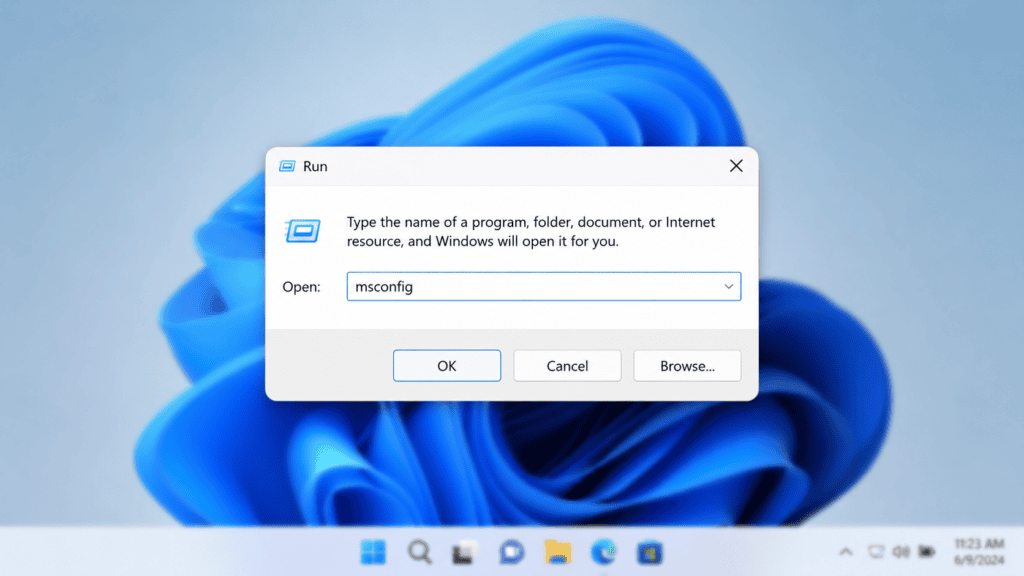Expand the Open history dropdown arrow
This screenshot has width=1024, height=576.
tap(728, 287)
